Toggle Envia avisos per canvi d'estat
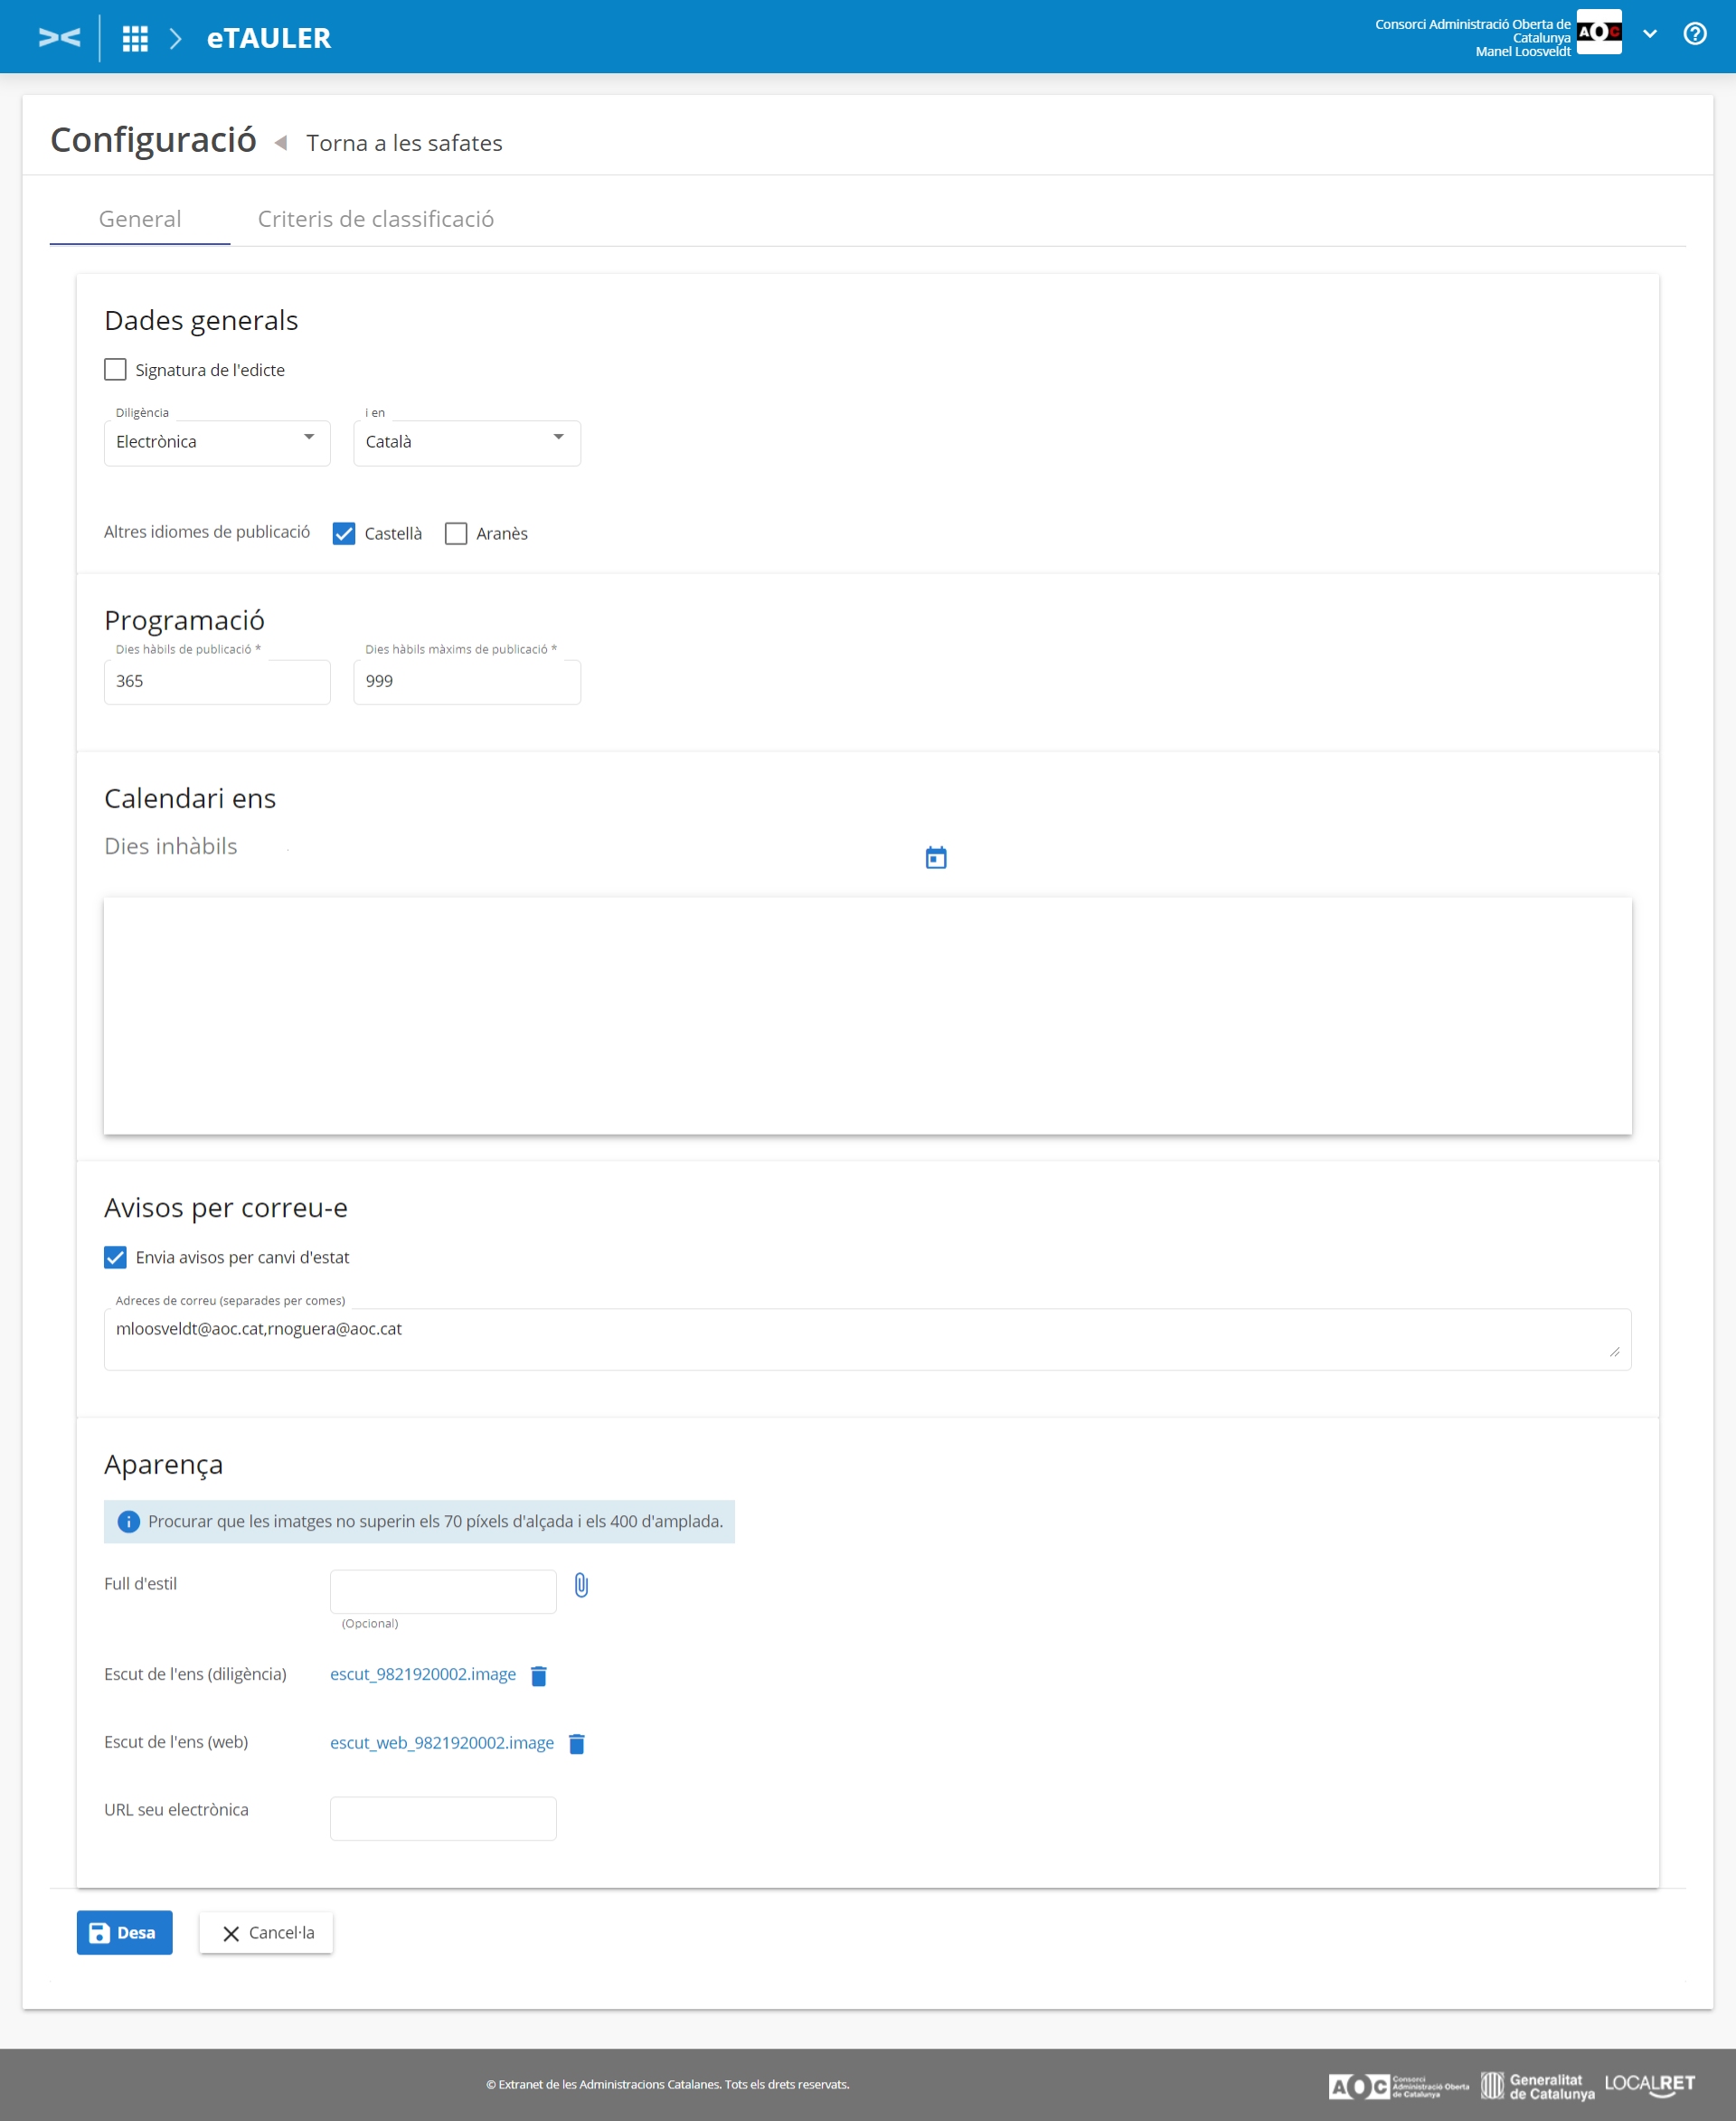The width and height of the screenshot is (1736, 2121). click(115, 1258)
